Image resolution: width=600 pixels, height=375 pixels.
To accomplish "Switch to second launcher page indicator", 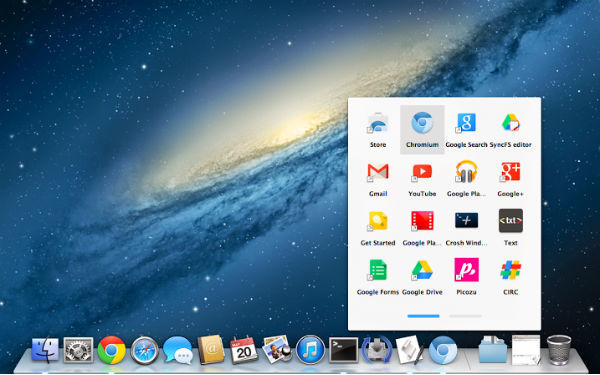I will click(465, 316).
